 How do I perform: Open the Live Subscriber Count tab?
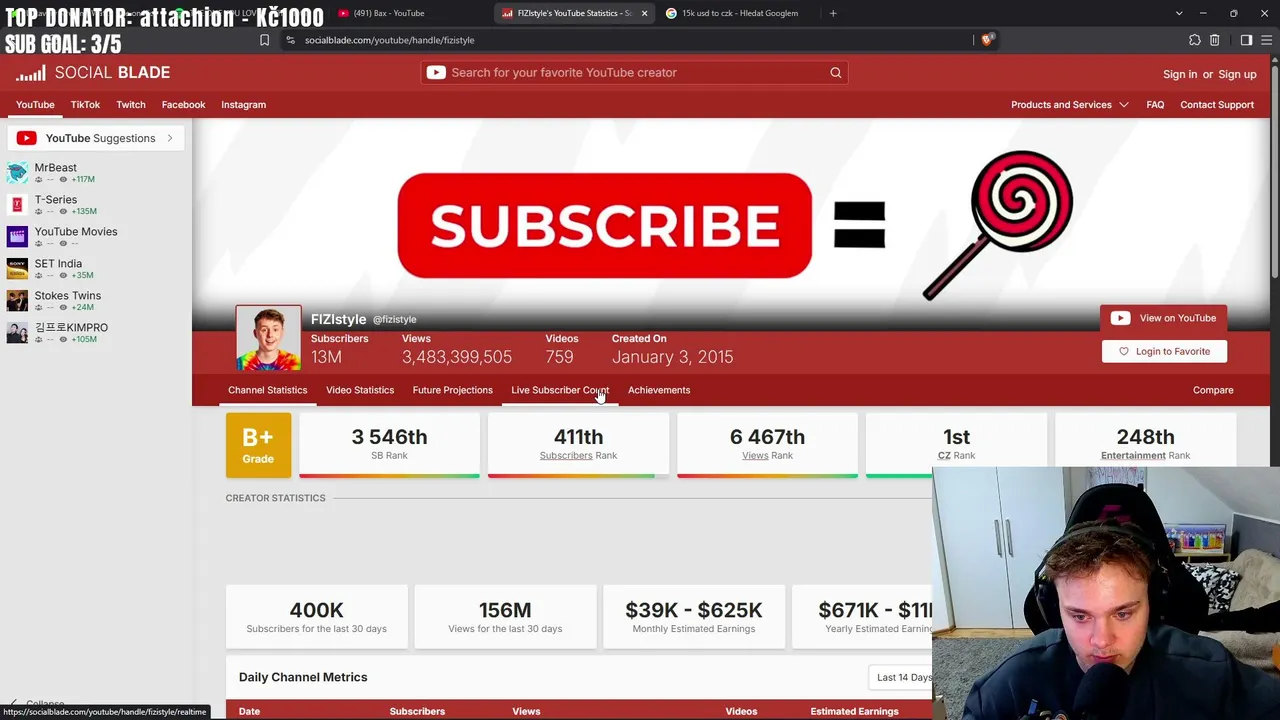560,390
